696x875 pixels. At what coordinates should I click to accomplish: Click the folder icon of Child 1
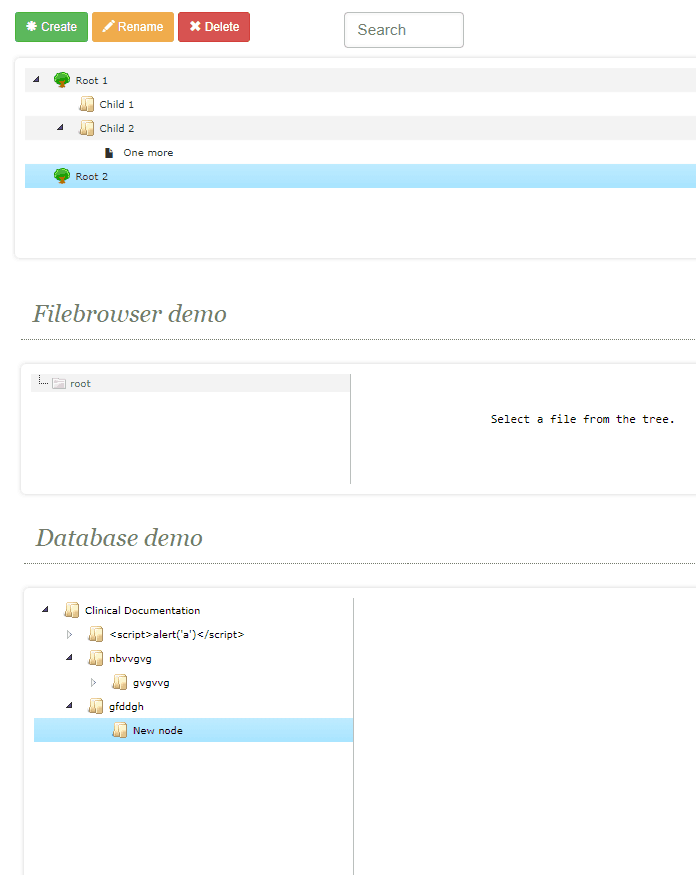click(87, 104)
